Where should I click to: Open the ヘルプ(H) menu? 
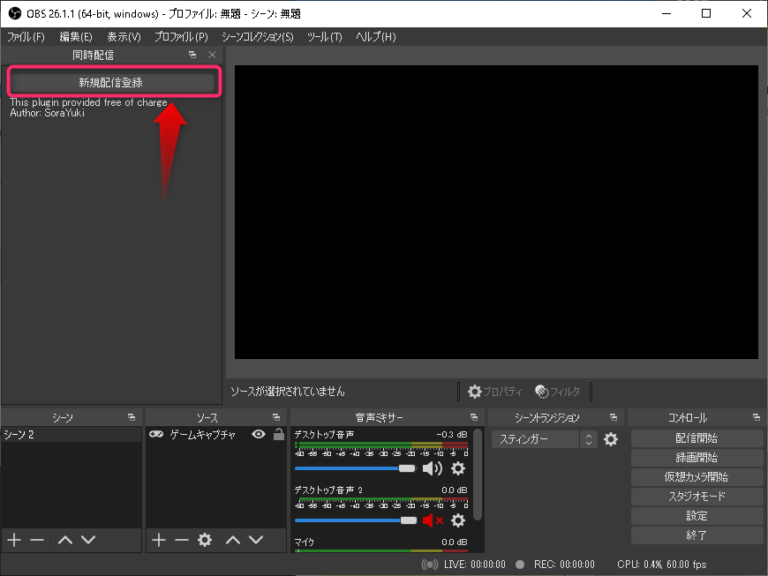tap(375, 37)
